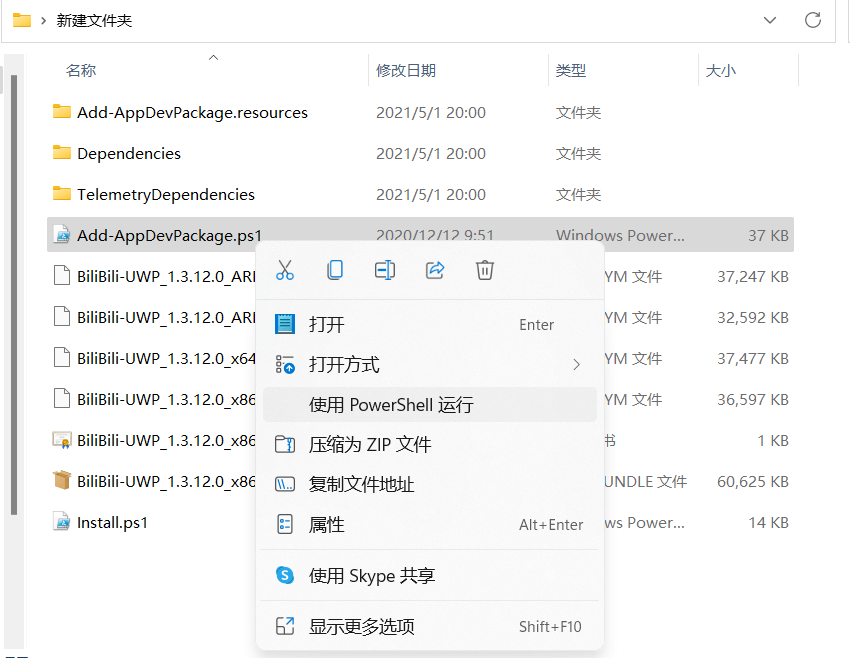The image size is (850, 658).
Task: Click the ZIP folder icon
Action: pyautogui.click(x=285, y=444)
